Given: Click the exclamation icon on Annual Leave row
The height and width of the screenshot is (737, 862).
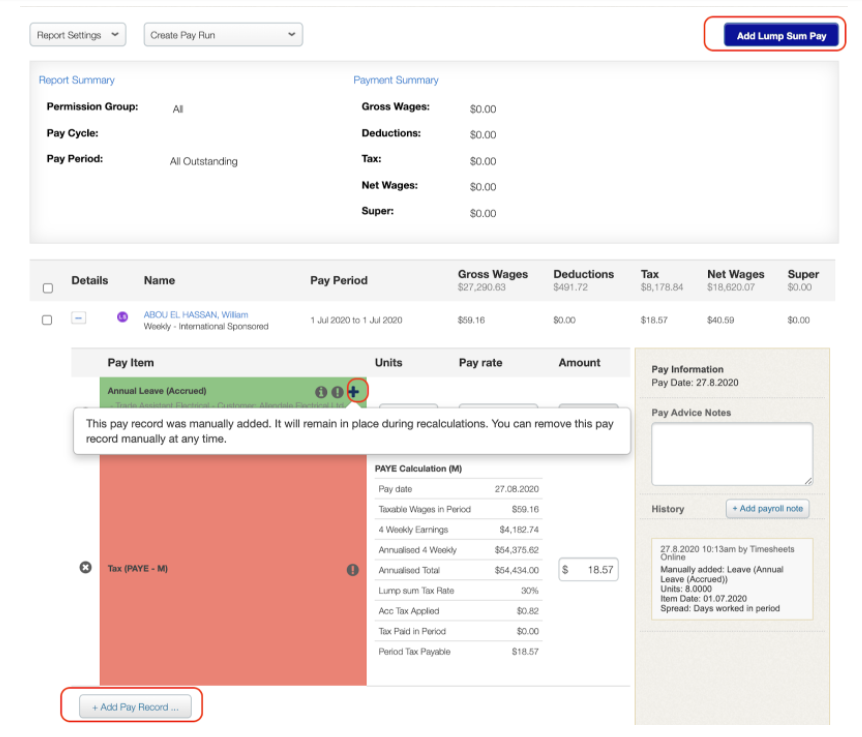Looking at the screenshot, I should click(x=337, y=392).
